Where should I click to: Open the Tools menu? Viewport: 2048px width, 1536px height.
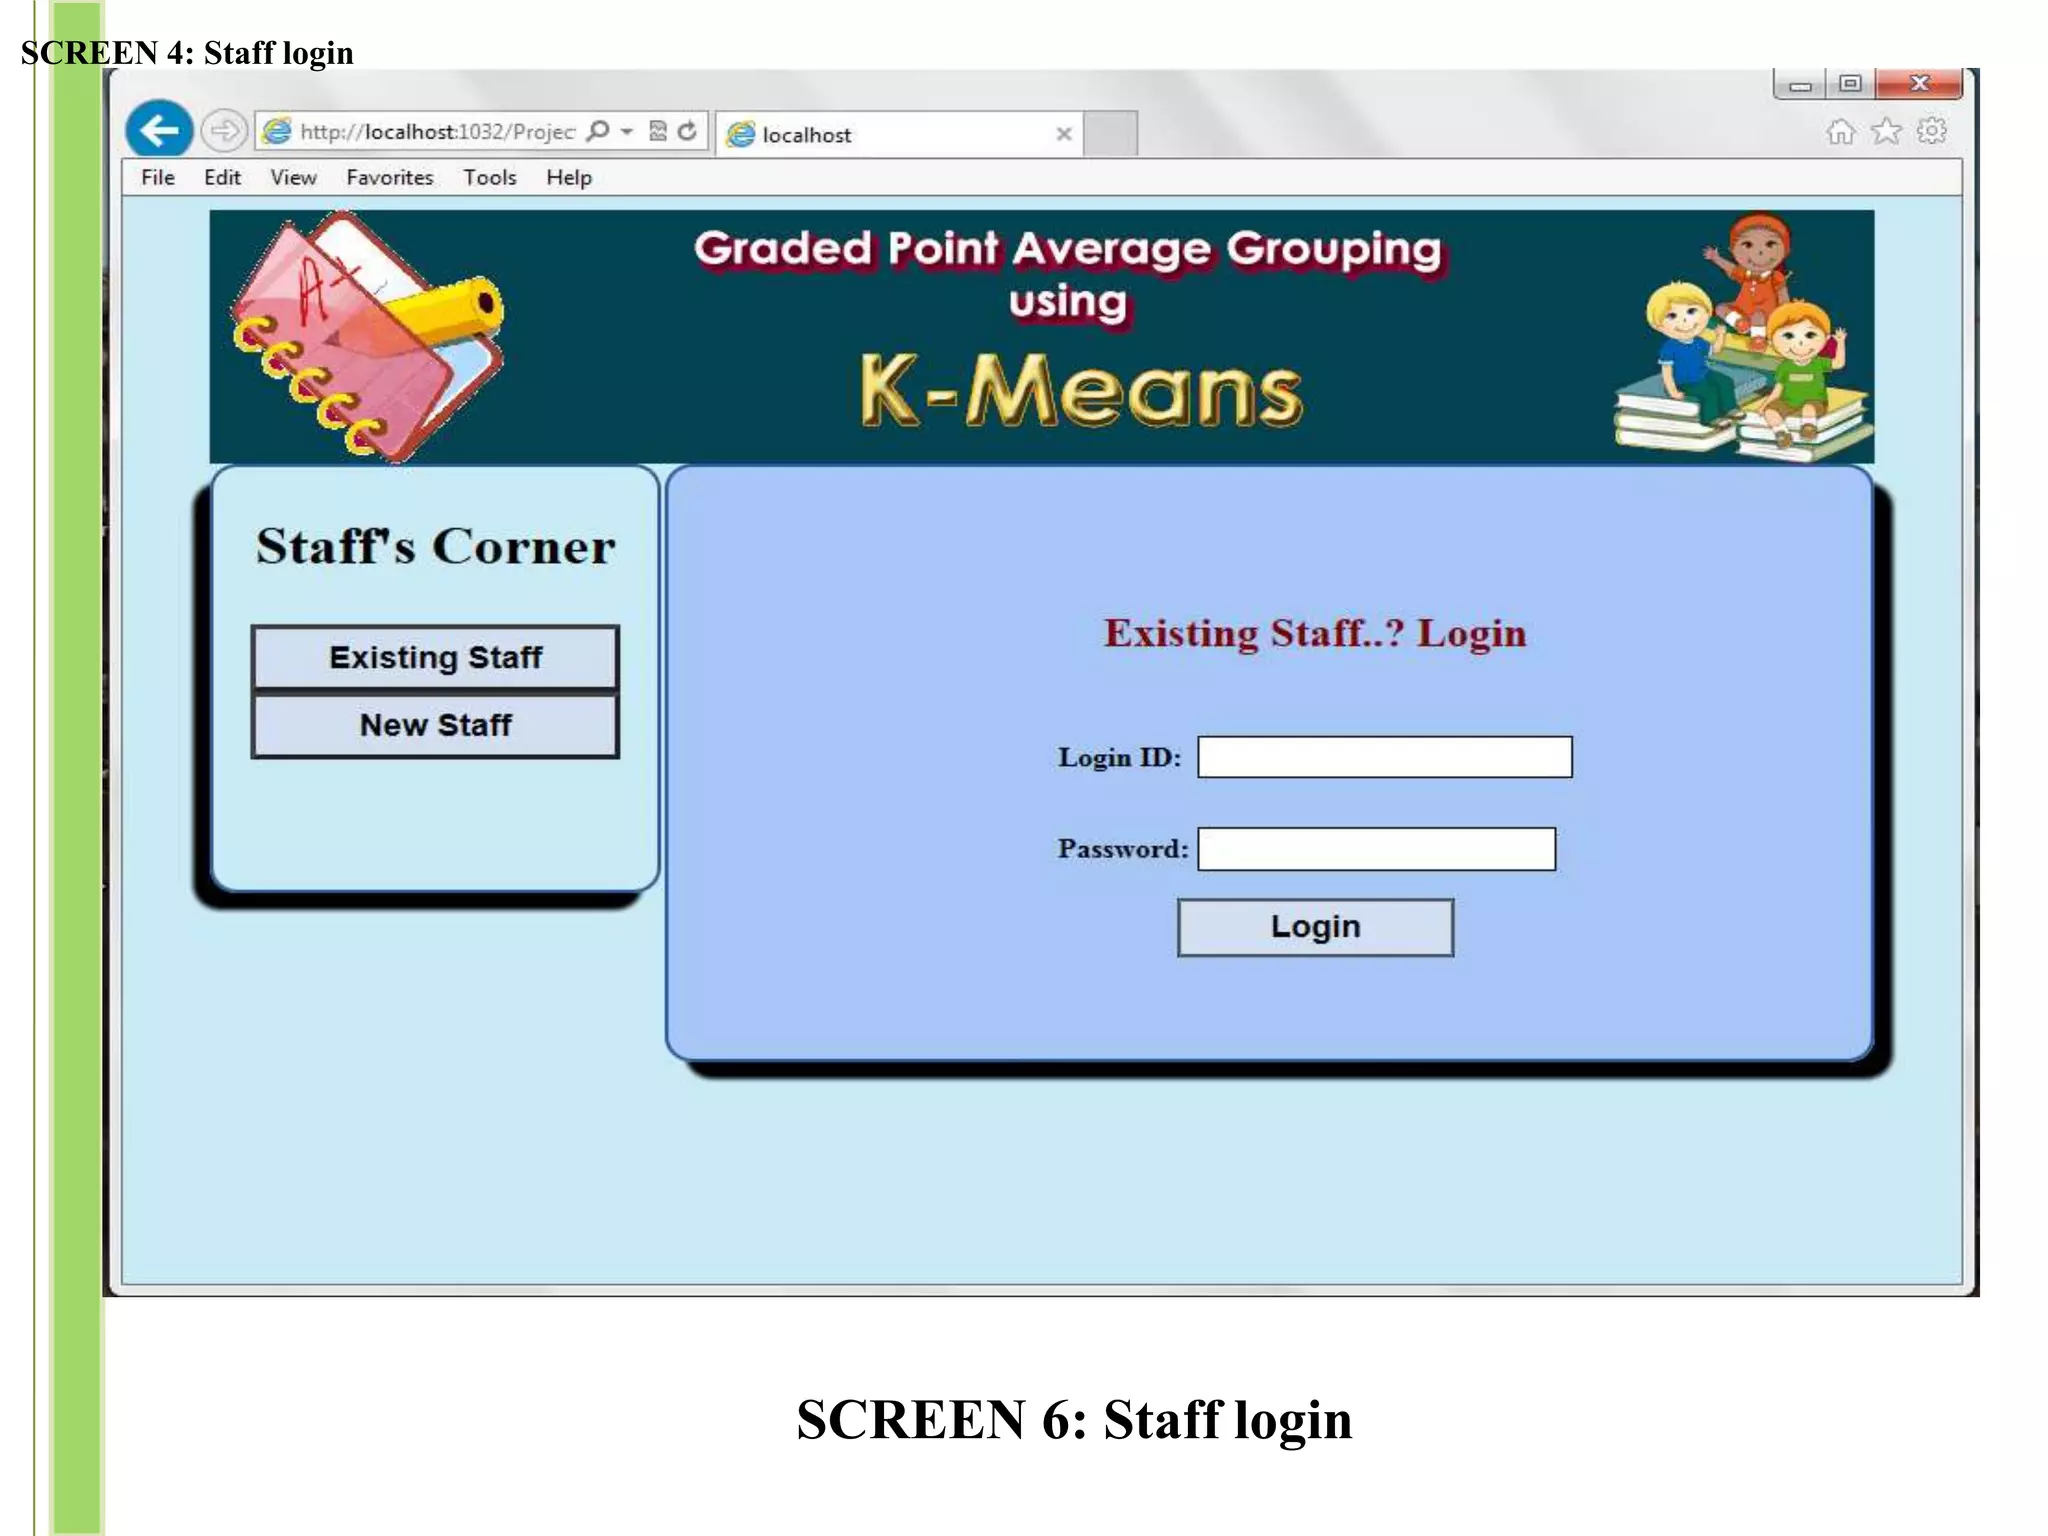490,177
